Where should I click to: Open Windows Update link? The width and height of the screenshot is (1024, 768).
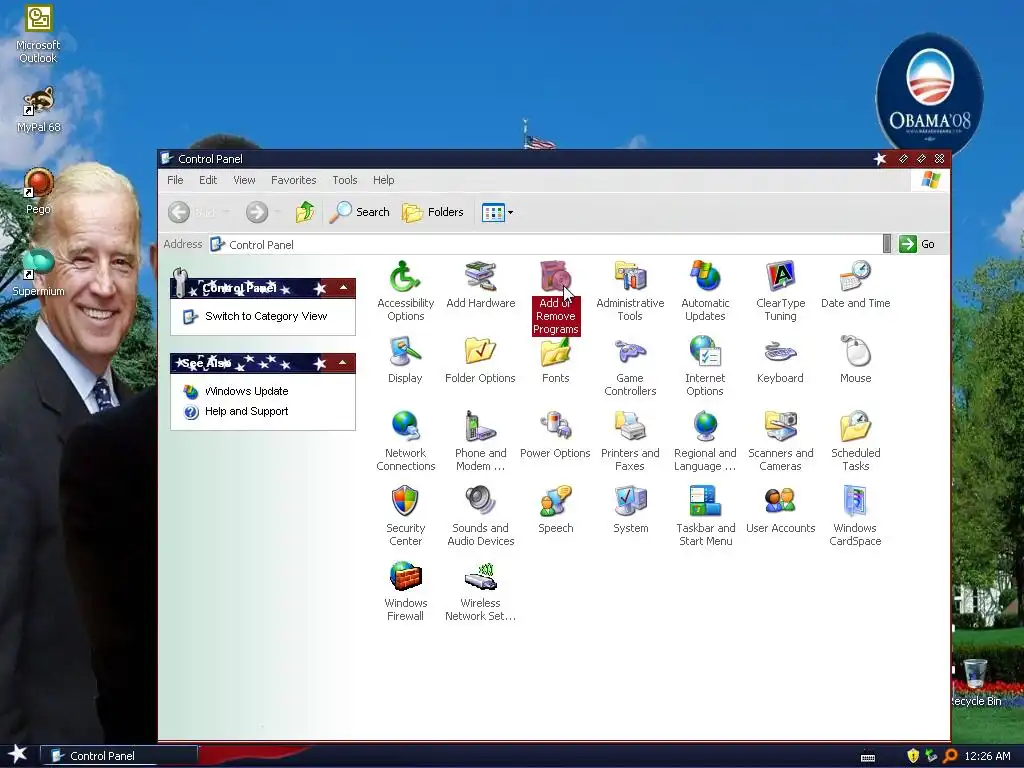[246, 391]
